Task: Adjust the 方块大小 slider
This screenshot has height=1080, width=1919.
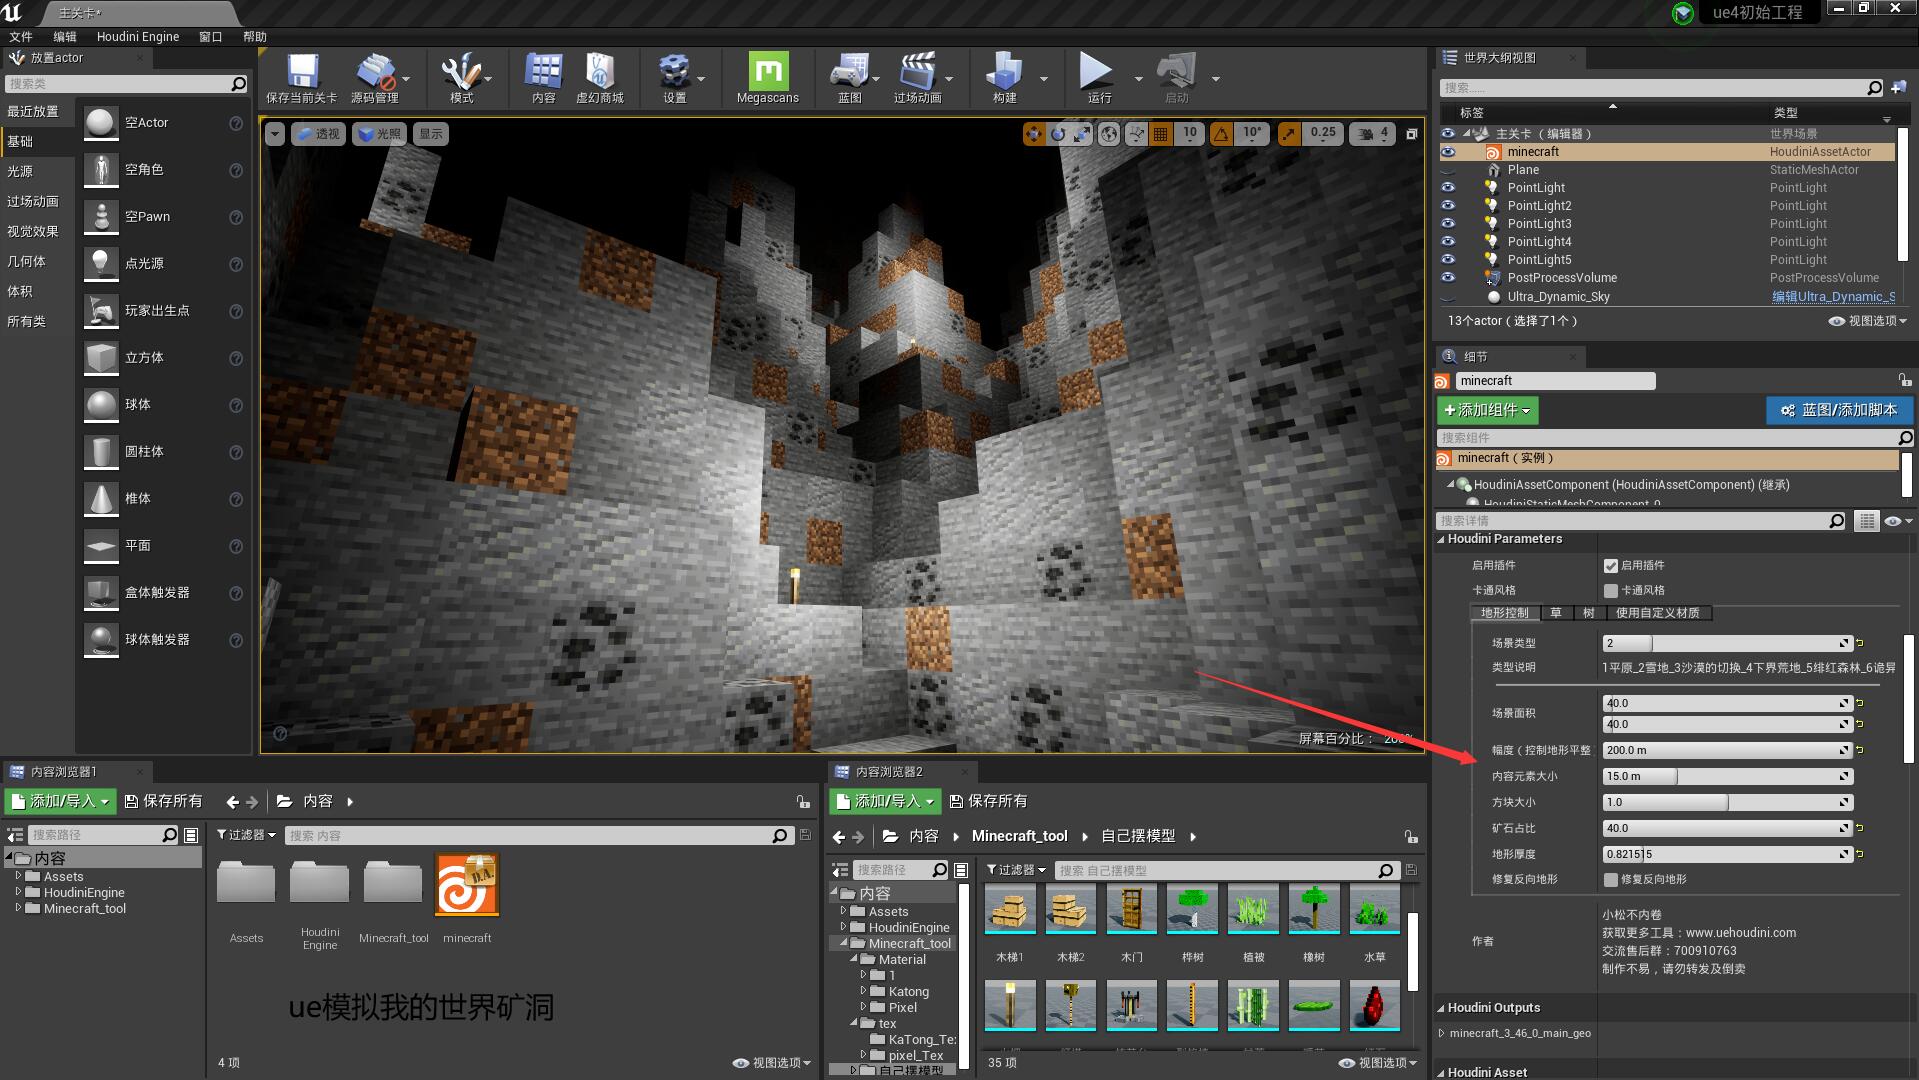Action: point(1728,803)
